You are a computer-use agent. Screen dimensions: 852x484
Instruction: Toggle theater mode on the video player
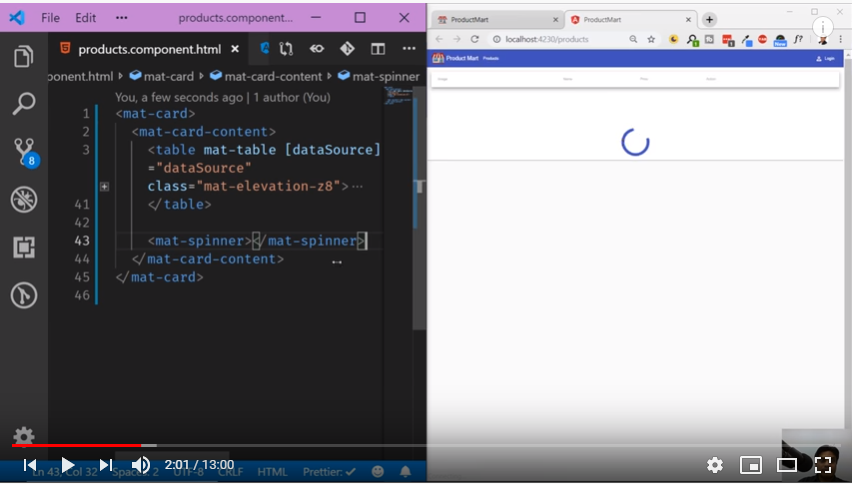(x=787, y=464)
